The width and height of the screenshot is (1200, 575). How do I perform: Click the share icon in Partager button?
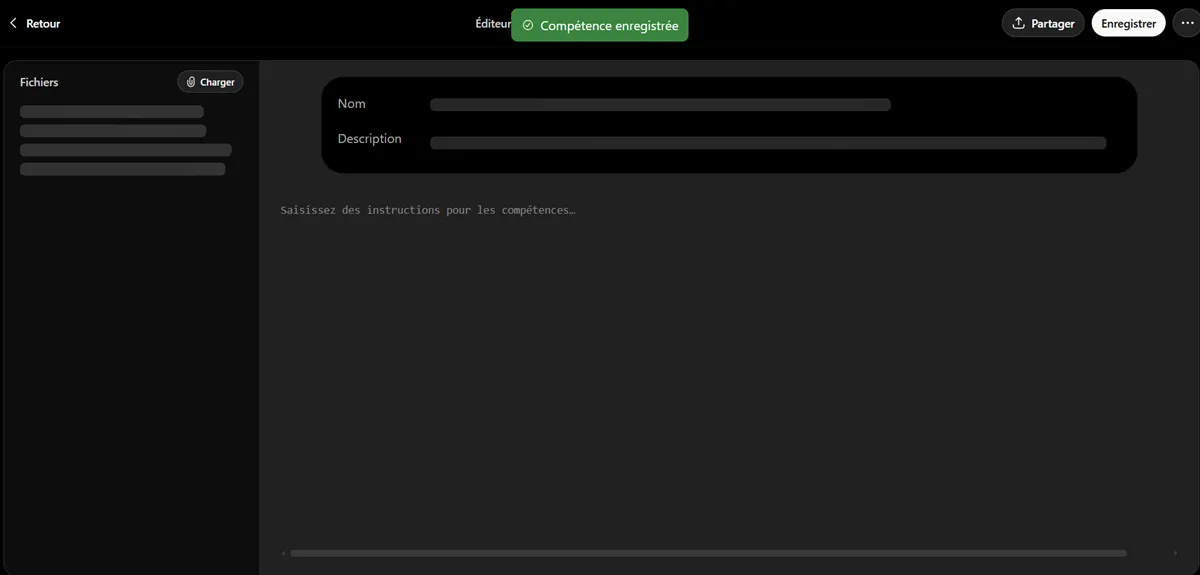pos(1019,23)
